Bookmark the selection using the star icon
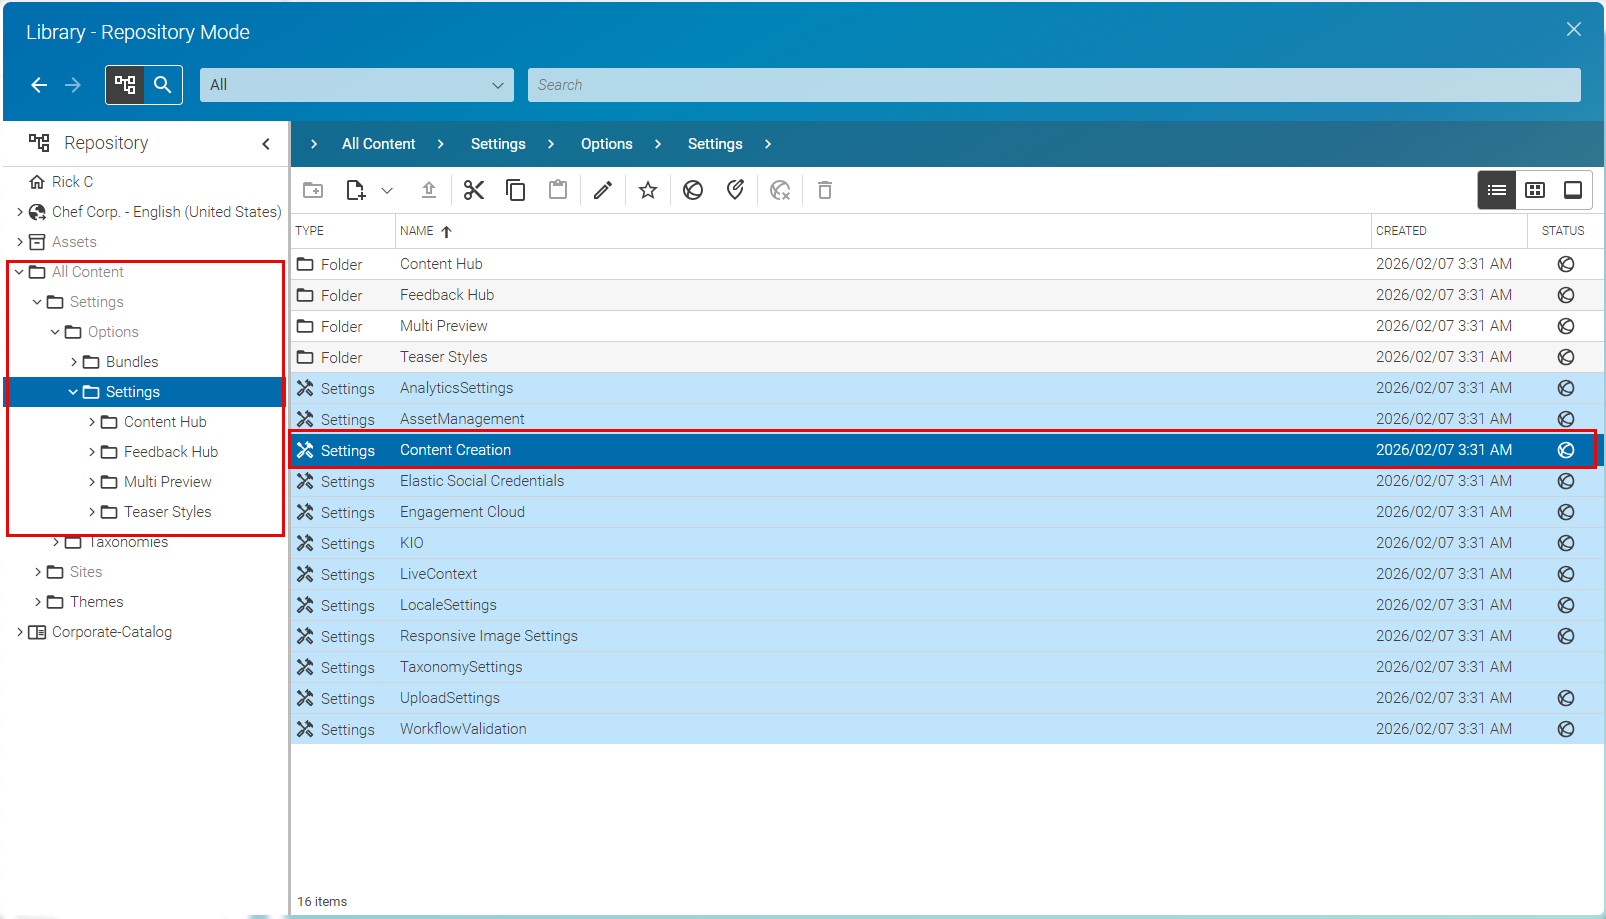 click(x=647, y=189)
